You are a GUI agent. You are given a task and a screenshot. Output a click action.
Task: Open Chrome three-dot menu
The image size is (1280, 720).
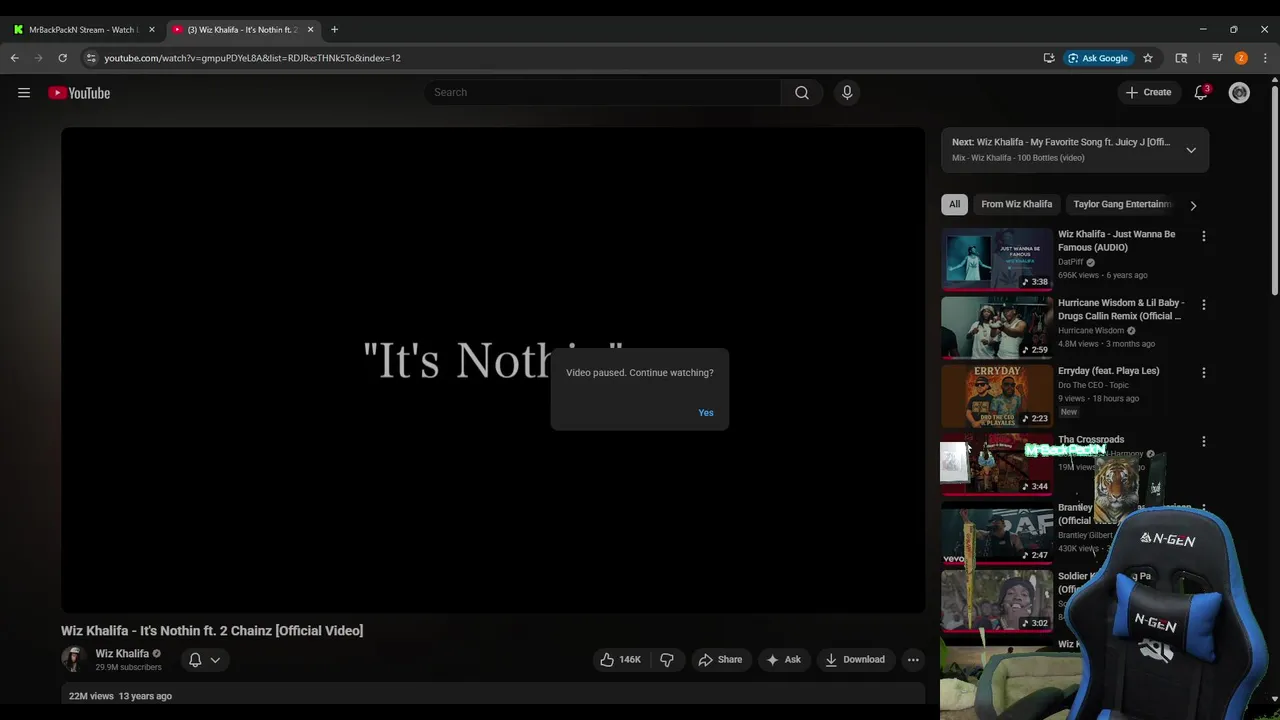1265,58
